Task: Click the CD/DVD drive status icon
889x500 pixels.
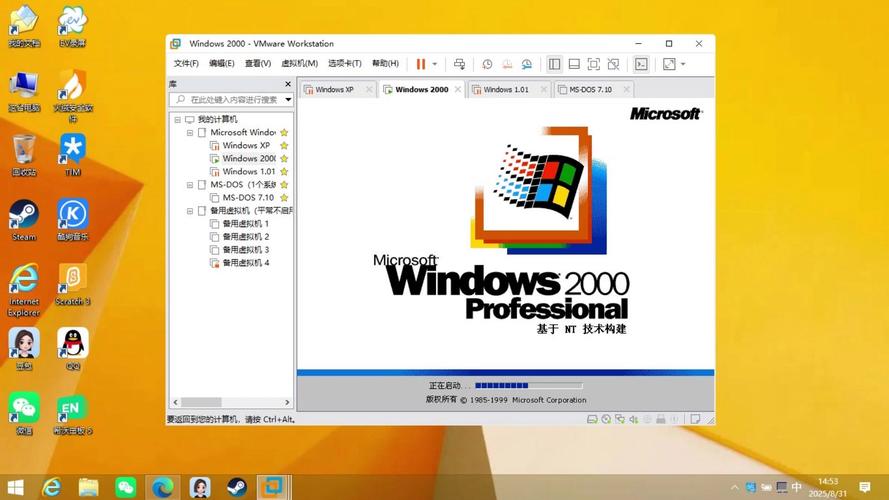Action: tap(606, 420)
